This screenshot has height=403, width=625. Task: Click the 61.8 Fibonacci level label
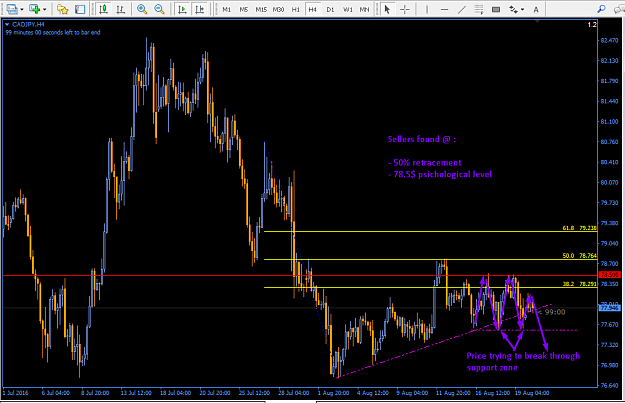tap(580, 228)
